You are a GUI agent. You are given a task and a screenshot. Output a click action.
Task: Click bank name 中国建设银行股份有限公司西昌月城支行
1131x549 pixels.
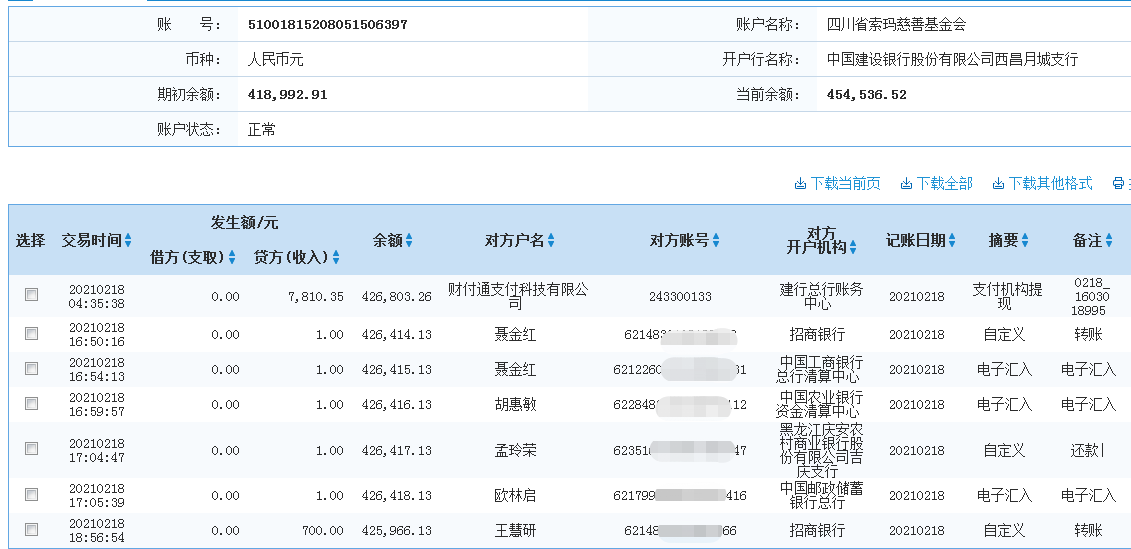pos(952,60)
